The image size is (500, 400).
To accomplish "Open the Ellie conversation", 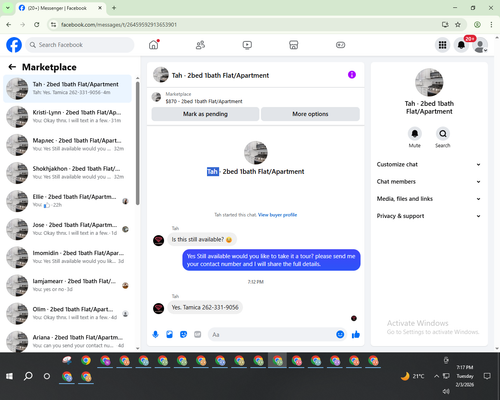I will pyautogui.click(x=67, y=201).
